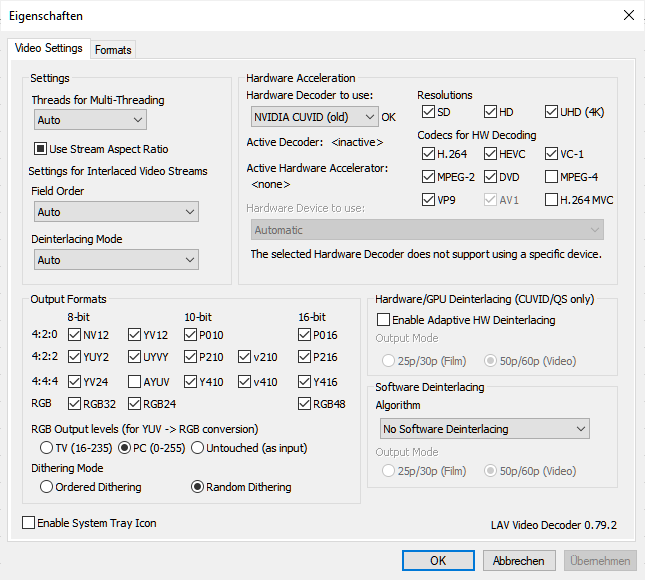This screenshot has height=580, width=645.
Task: Enable MPEG-4 hardware decoding codec
Action: pyautogui.click(x=552, y=177)
